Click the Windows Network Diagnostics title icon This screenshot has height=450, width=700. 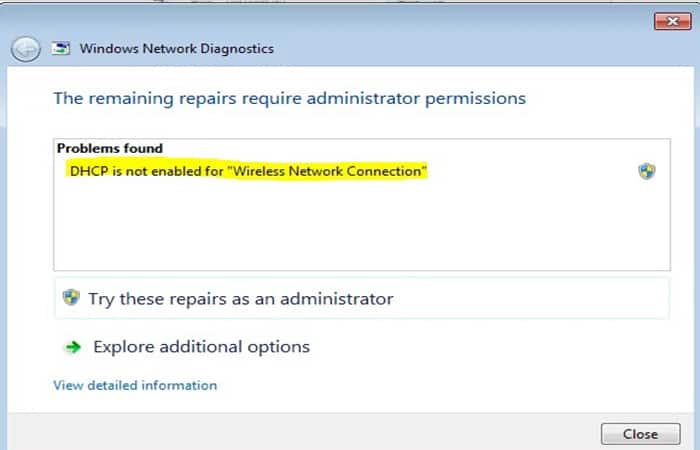pyautogui.click(x=61, y=48)
